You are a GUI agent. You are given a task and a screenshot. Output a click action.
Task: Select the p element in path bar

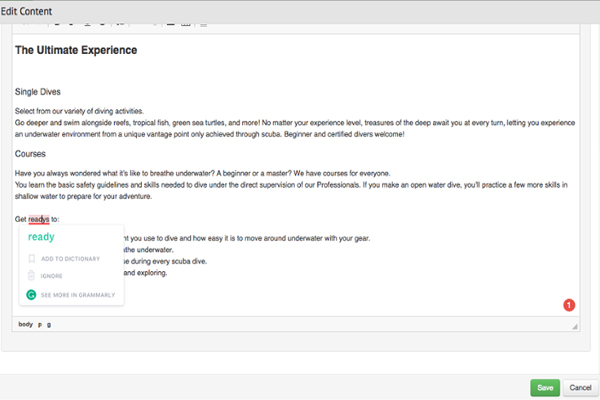(x=40, y=325)
